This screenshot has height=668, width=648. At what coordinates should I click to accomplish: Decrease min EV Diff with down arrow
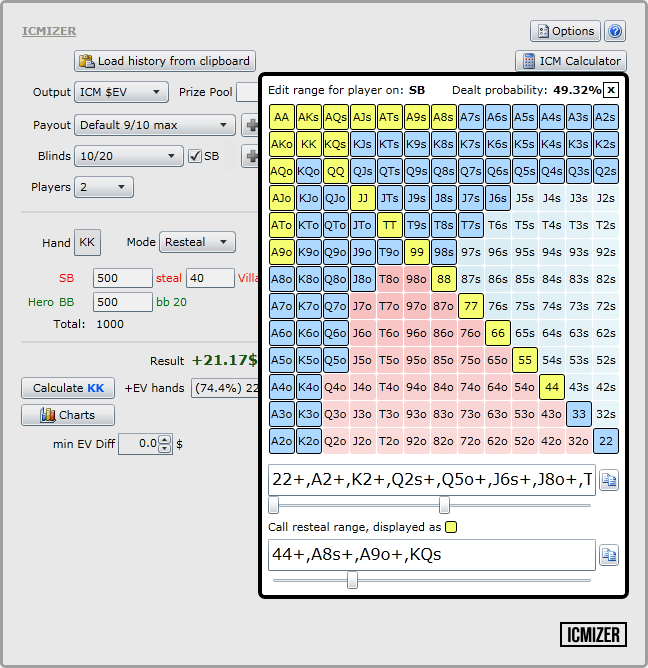click(x=164, y=449)
